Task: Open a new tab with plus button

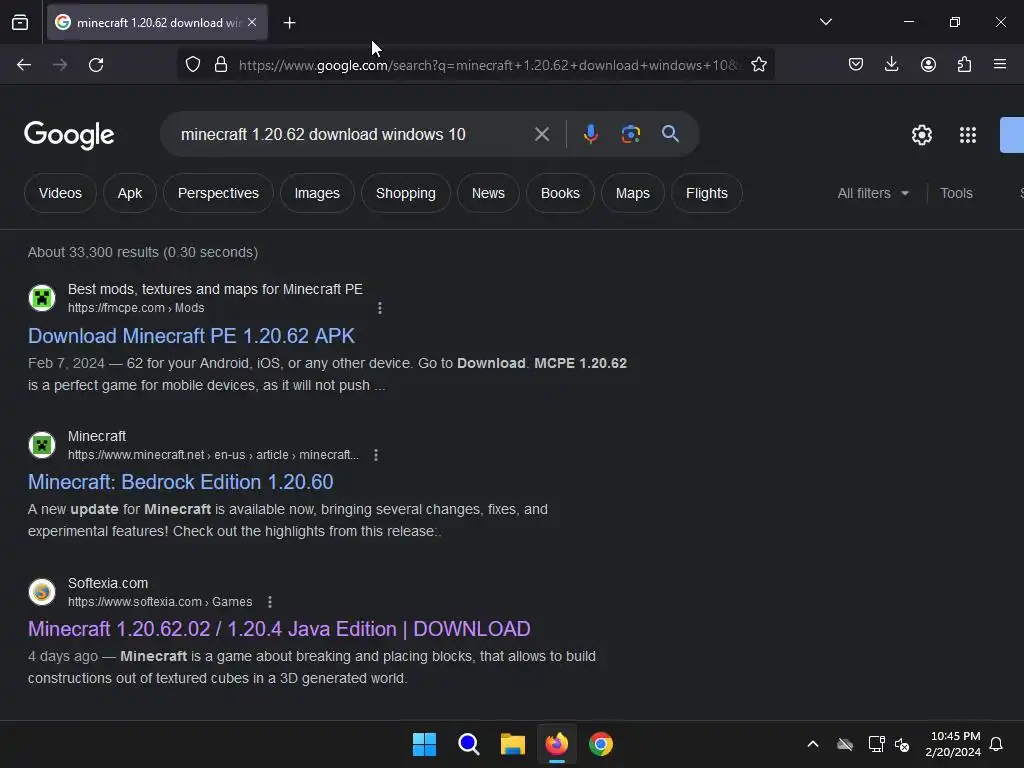Action: pos(289,23)
